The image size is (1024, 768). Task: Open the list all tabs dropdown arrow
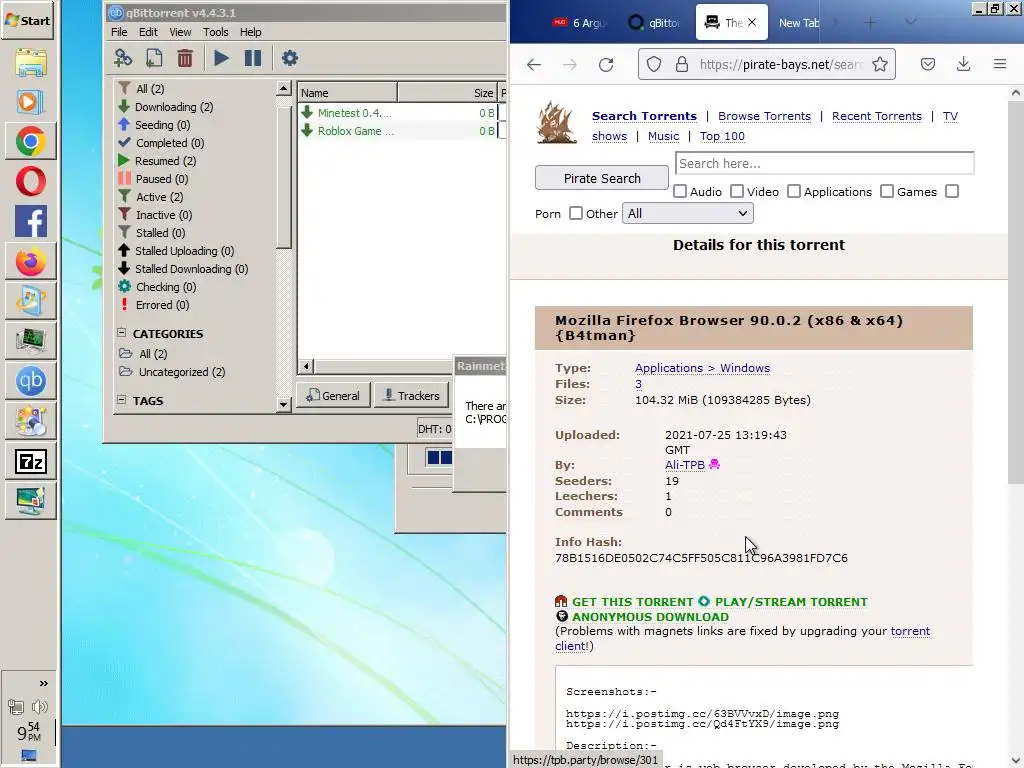point(910,23)
